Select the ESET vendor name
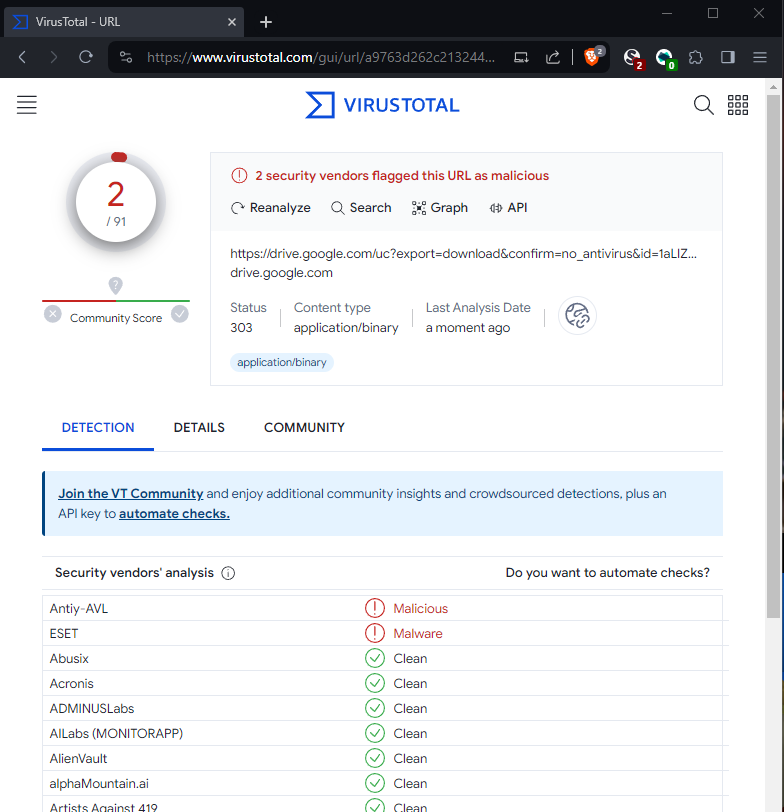This screenshot has width=784, height=812. coord(64,633)
